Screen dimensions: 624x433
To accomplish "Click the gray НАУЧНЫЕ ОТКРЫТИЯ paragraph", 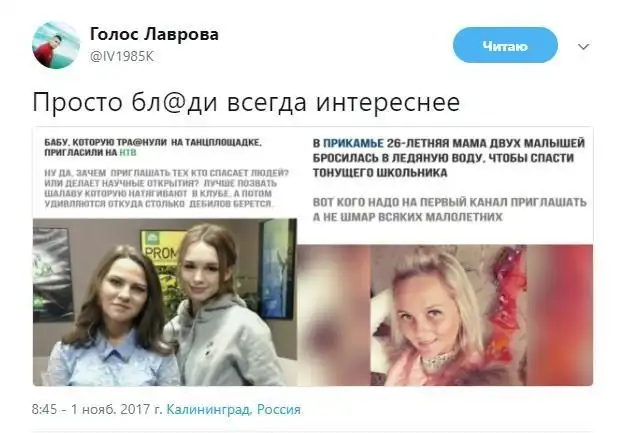I will 166,189.
